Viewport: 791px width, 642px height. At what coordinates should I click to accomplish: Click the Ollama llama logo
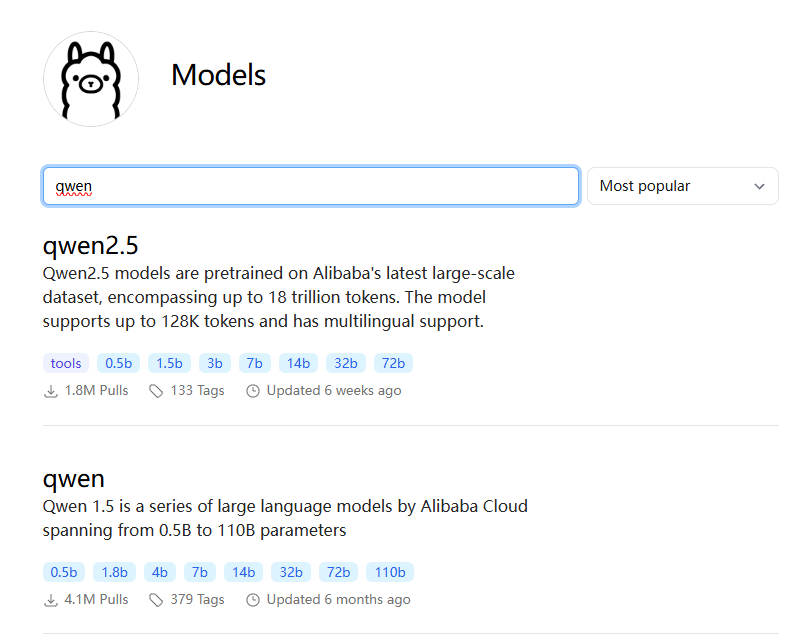[x=90, y=79]
